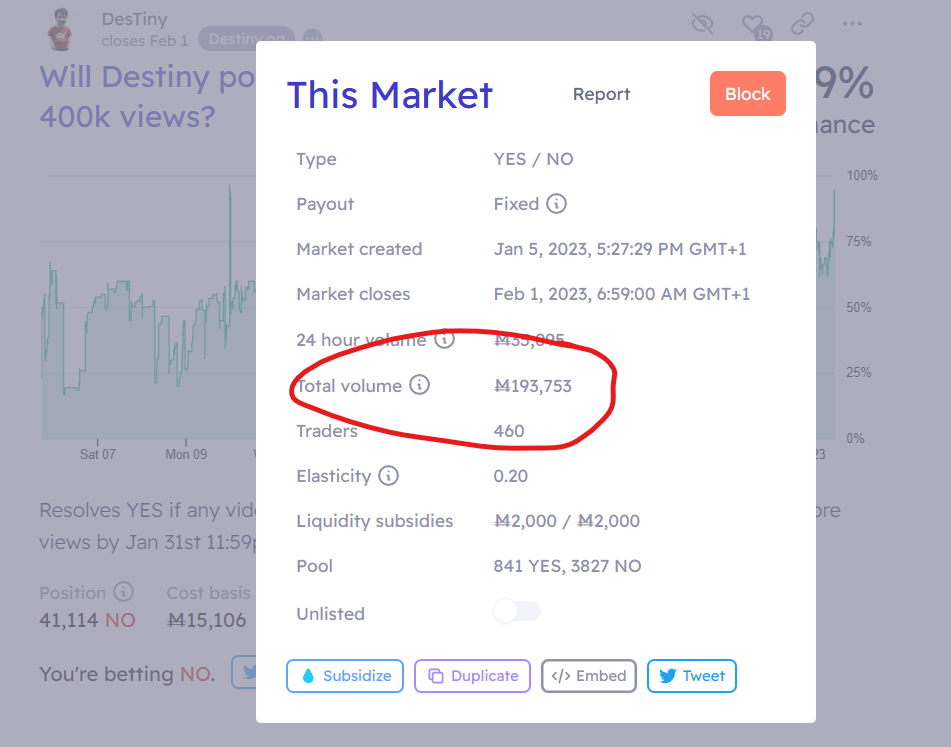The image size is (951, 747).
Task: Click the This Market heading
Action: tap(390, 95)
